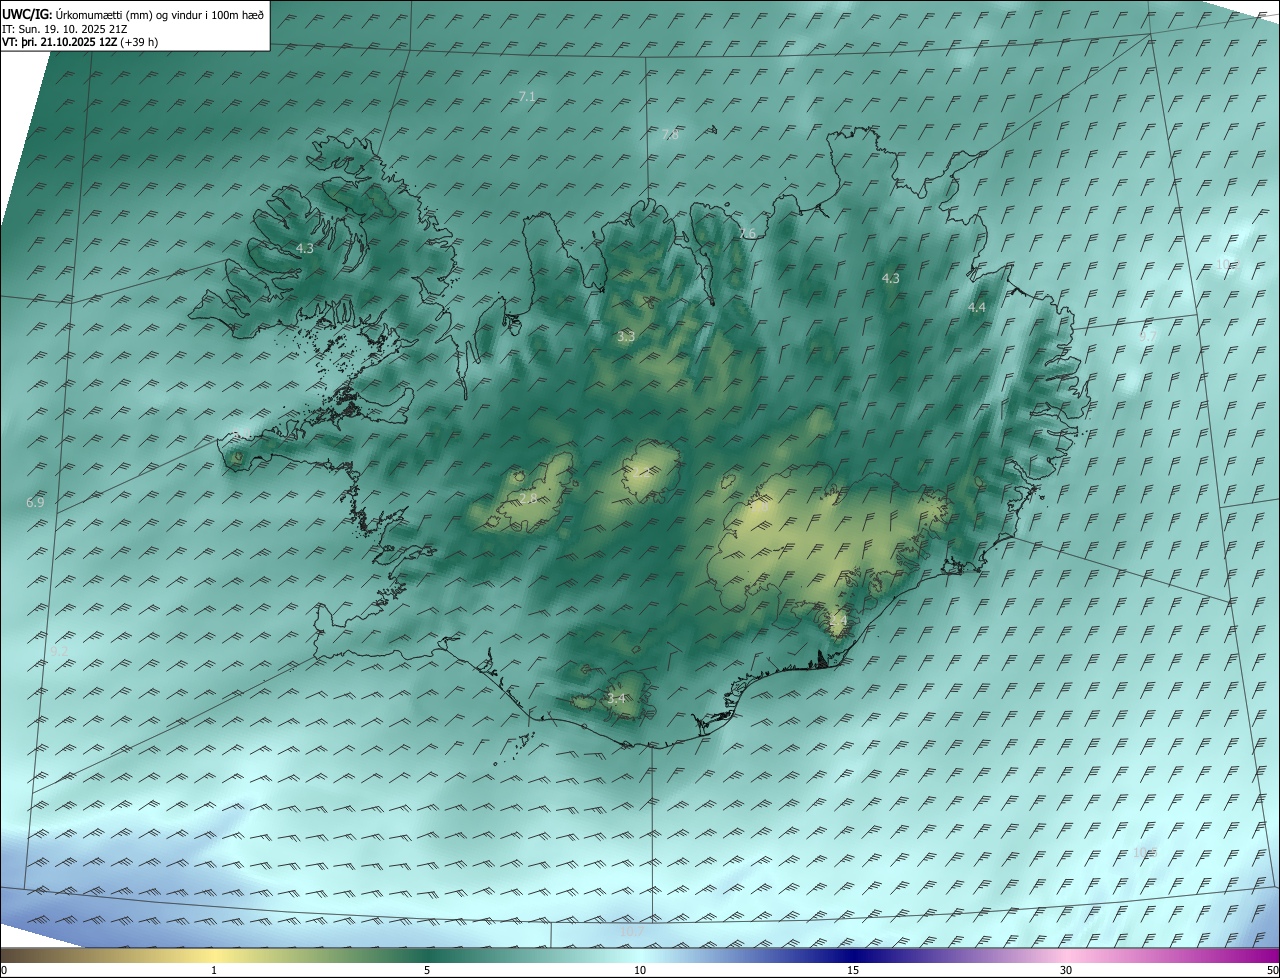Click the 7.1 value label on the map
1280x978 pixels.
click(x=527, y=96)
